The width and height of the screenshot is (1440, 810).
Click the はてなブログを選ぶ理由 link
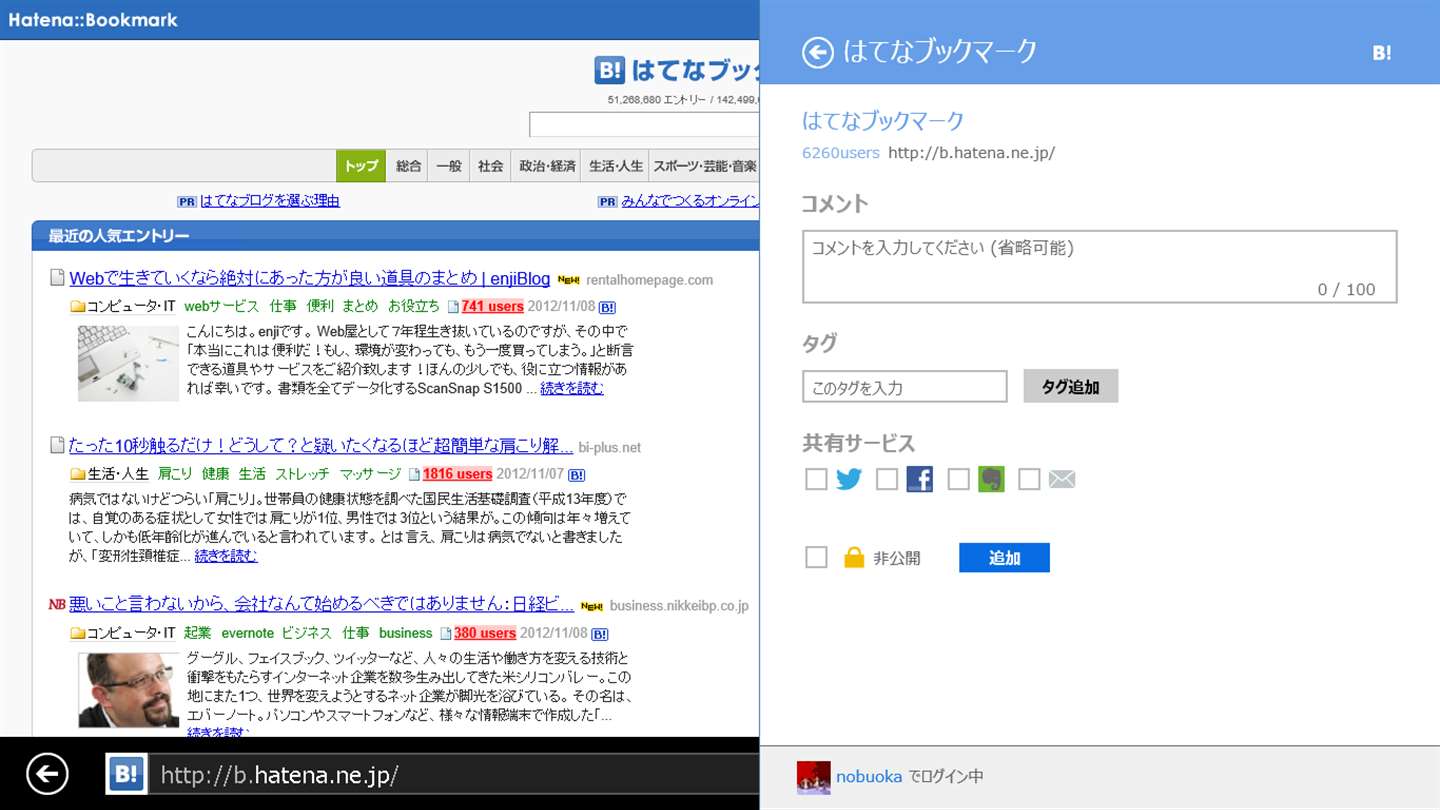pos(270,201)
